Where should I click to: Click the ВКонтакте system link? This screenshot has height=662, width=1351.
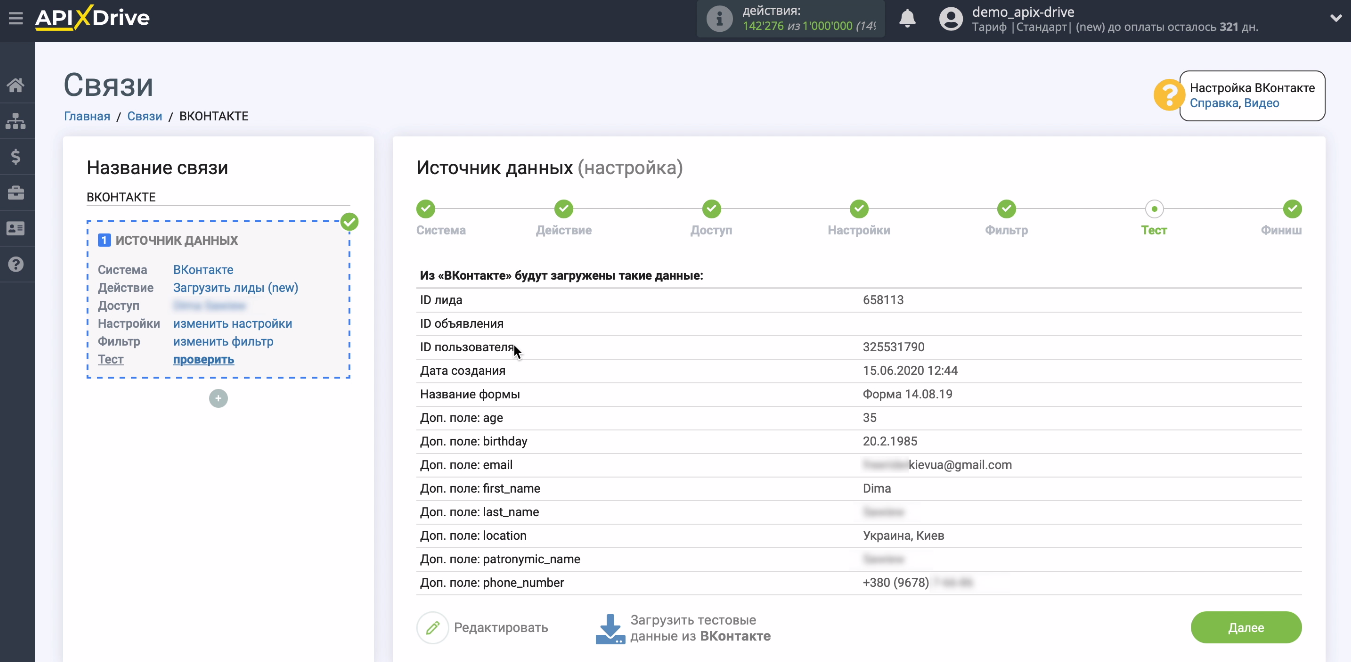(x=203, y=270)
